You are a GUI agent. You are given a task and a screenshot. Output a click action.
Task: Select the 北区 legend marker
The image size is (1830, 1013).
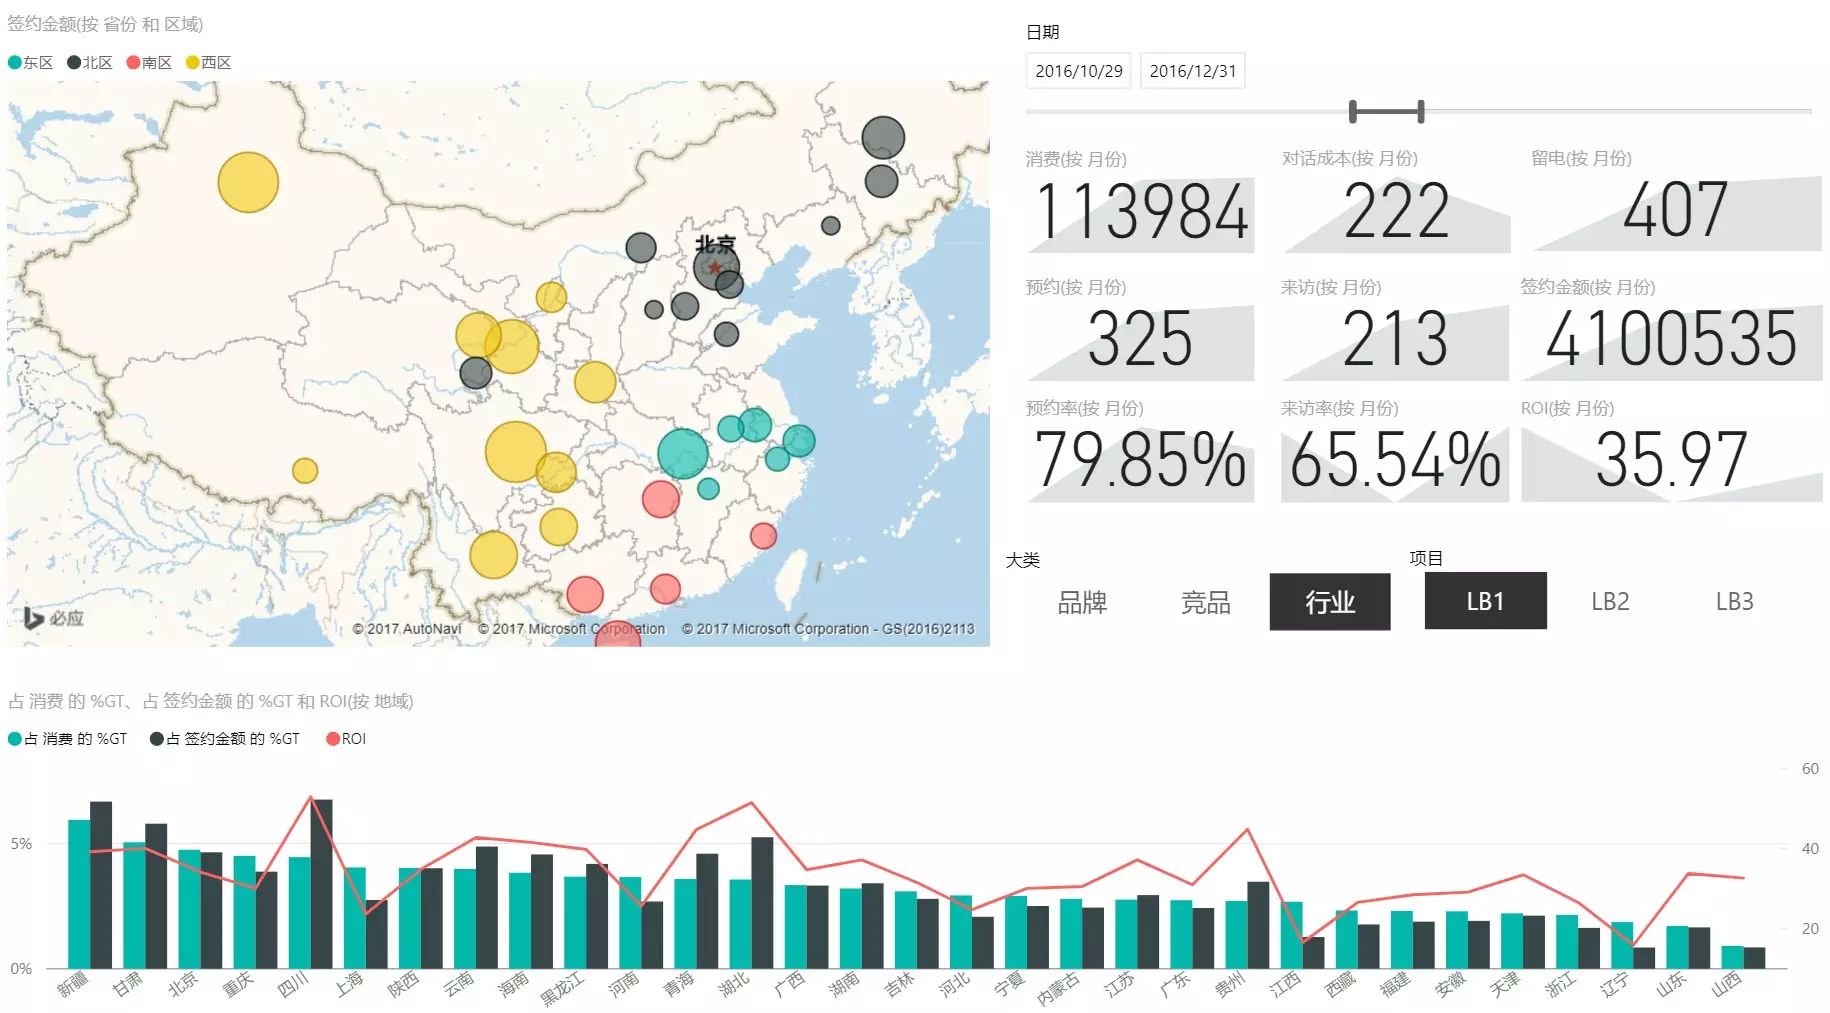click(74, 63)
